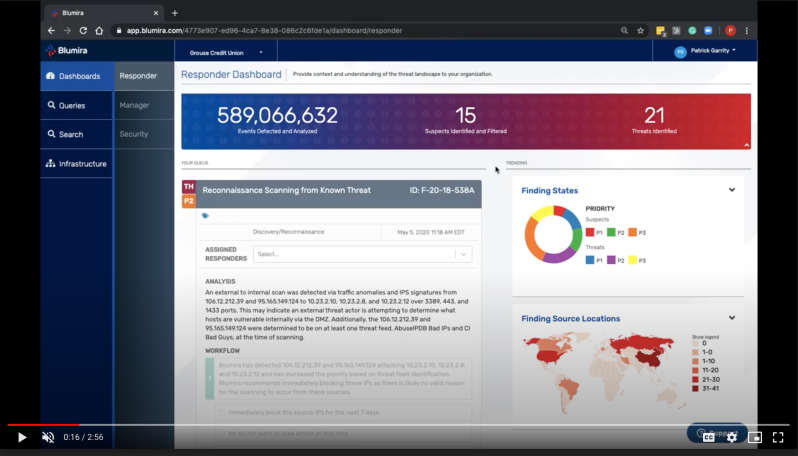This screenshot has height=456, width=798.
Task: Play the video
Action: point(22,437)
